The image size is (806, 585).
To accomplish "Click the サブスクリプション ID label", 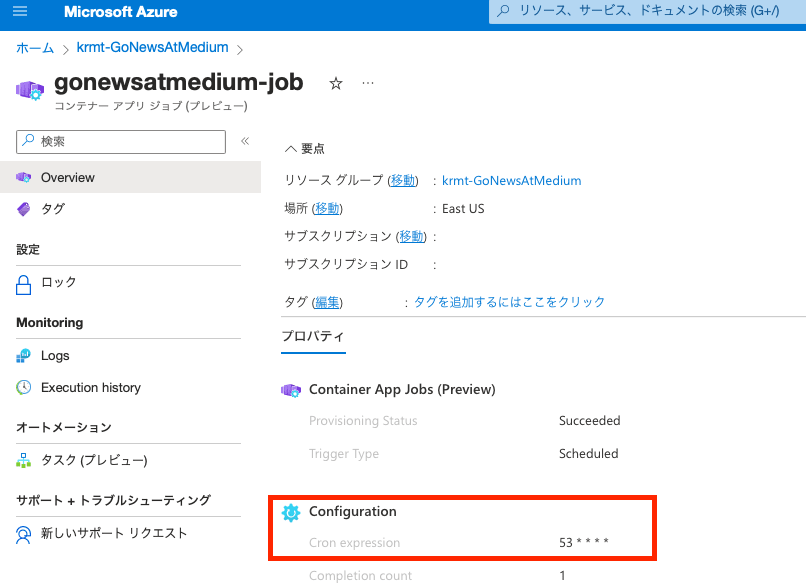I will (x=346, y=264).
